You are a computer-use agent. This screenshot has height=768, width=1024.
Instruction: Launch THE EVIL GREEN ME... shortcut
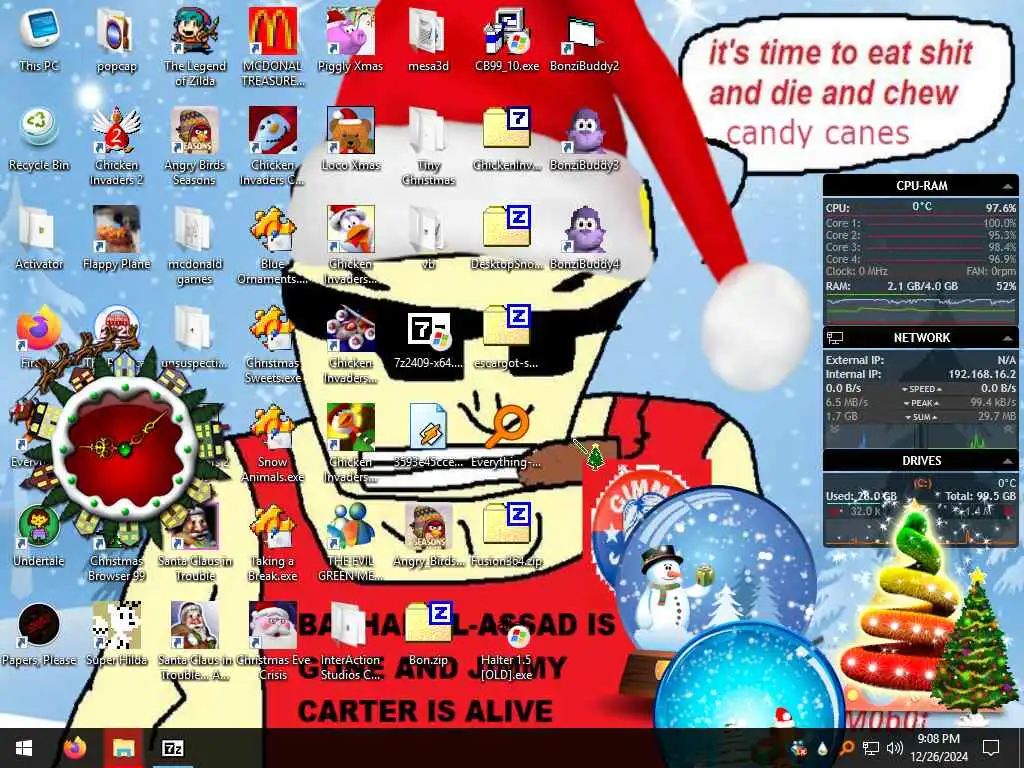[351, 543]
